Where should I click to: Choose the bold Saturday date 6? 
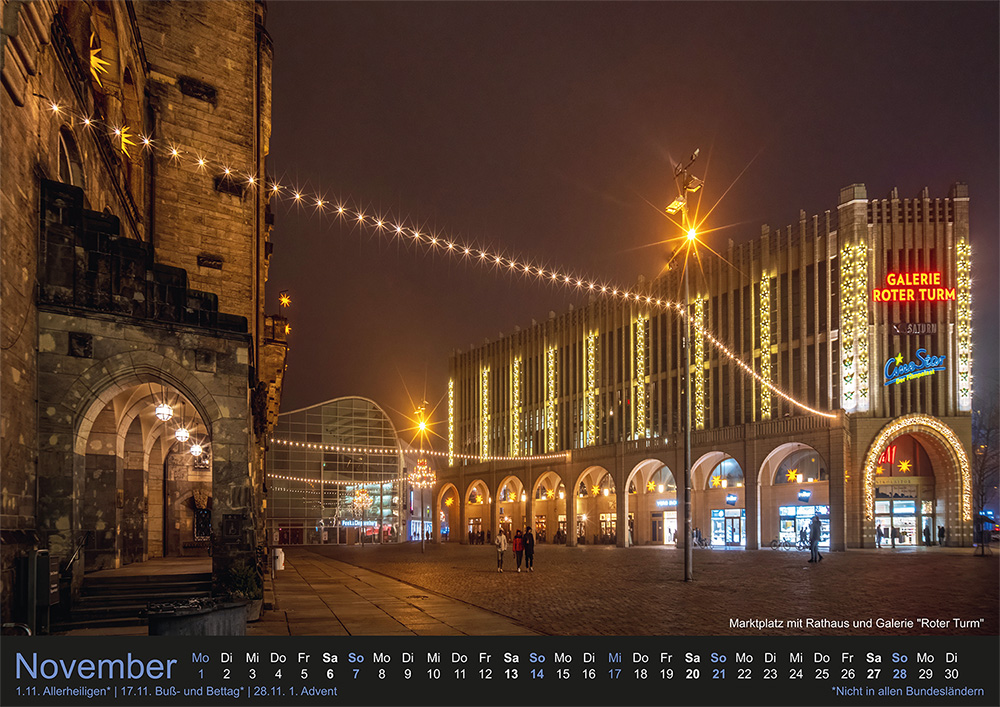tap(330, 674)
